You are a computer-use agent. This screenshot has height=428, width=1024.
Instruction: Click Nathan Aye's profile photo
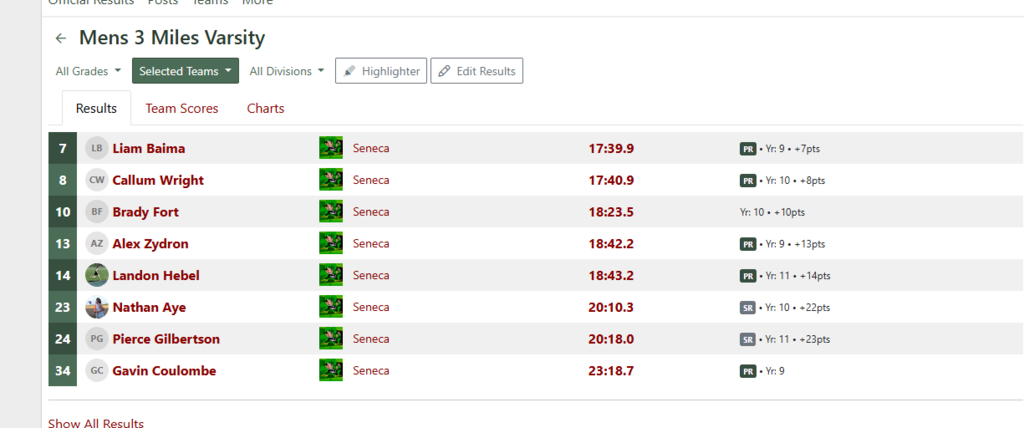(97, 307)
